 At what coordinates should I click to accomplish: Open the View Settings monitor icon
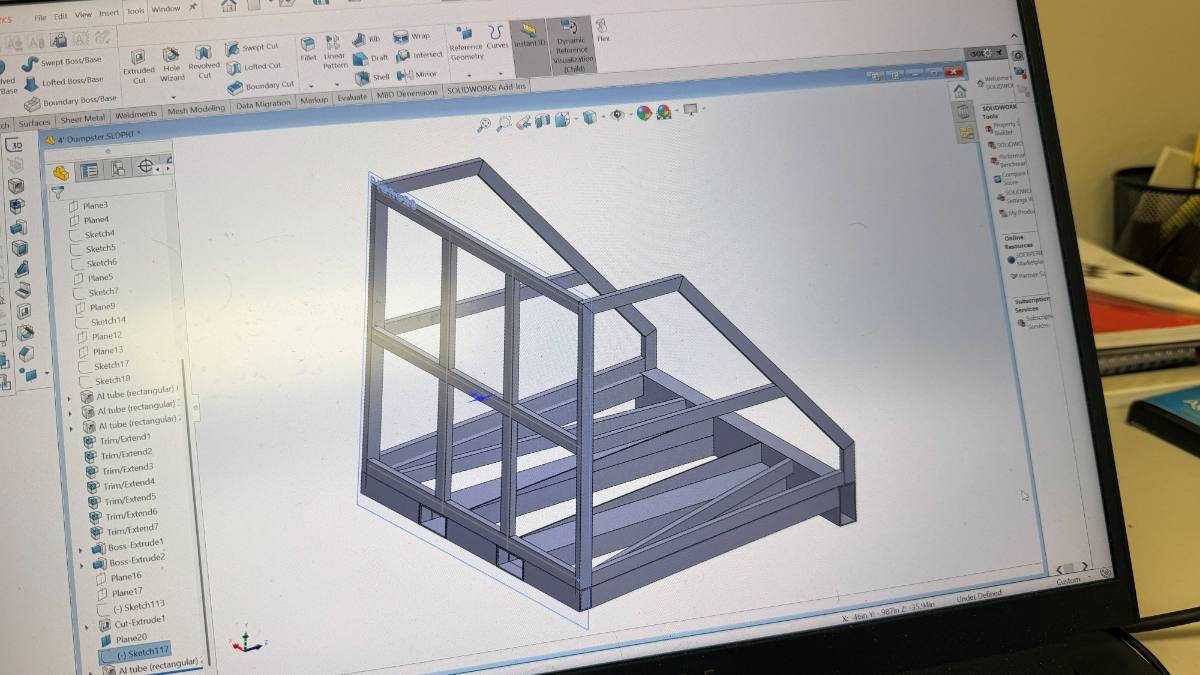click(690, 110)
